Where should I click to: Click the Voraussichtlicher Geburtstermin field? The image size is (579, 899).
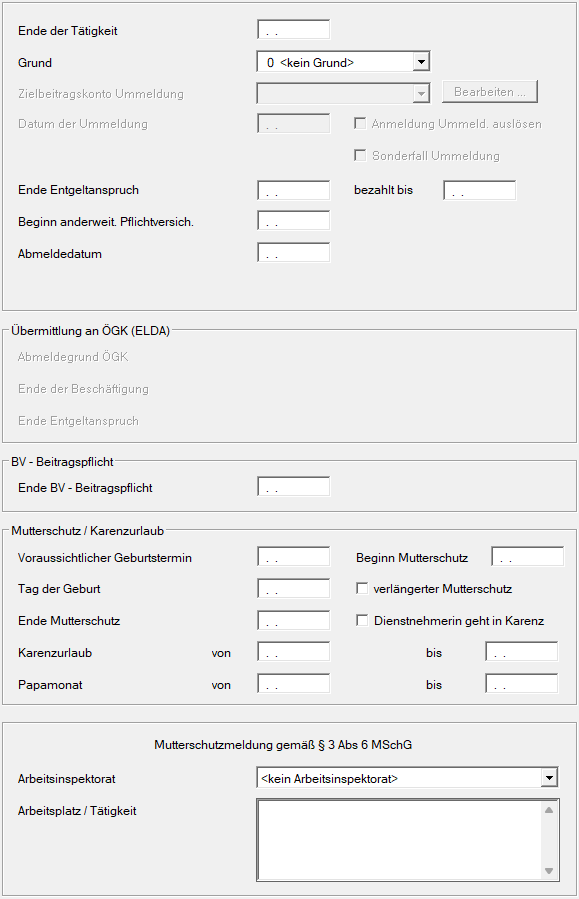tap(294, 557)
